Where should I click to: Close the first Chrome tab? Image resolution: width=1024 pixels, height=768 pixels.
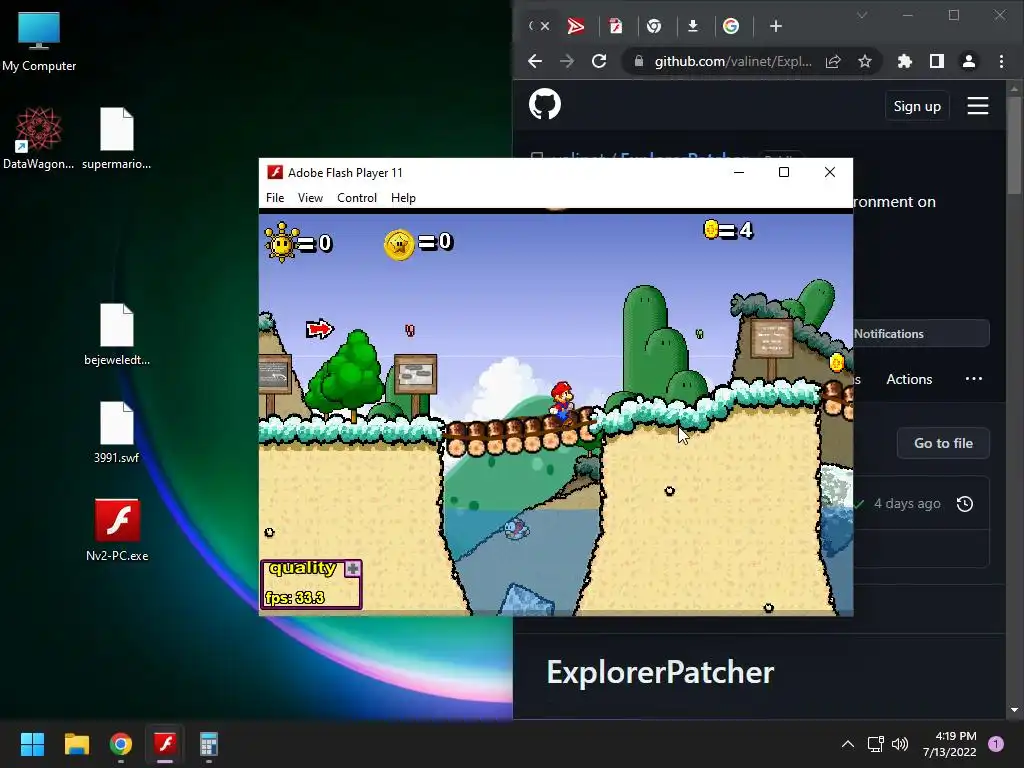point(545,26)
